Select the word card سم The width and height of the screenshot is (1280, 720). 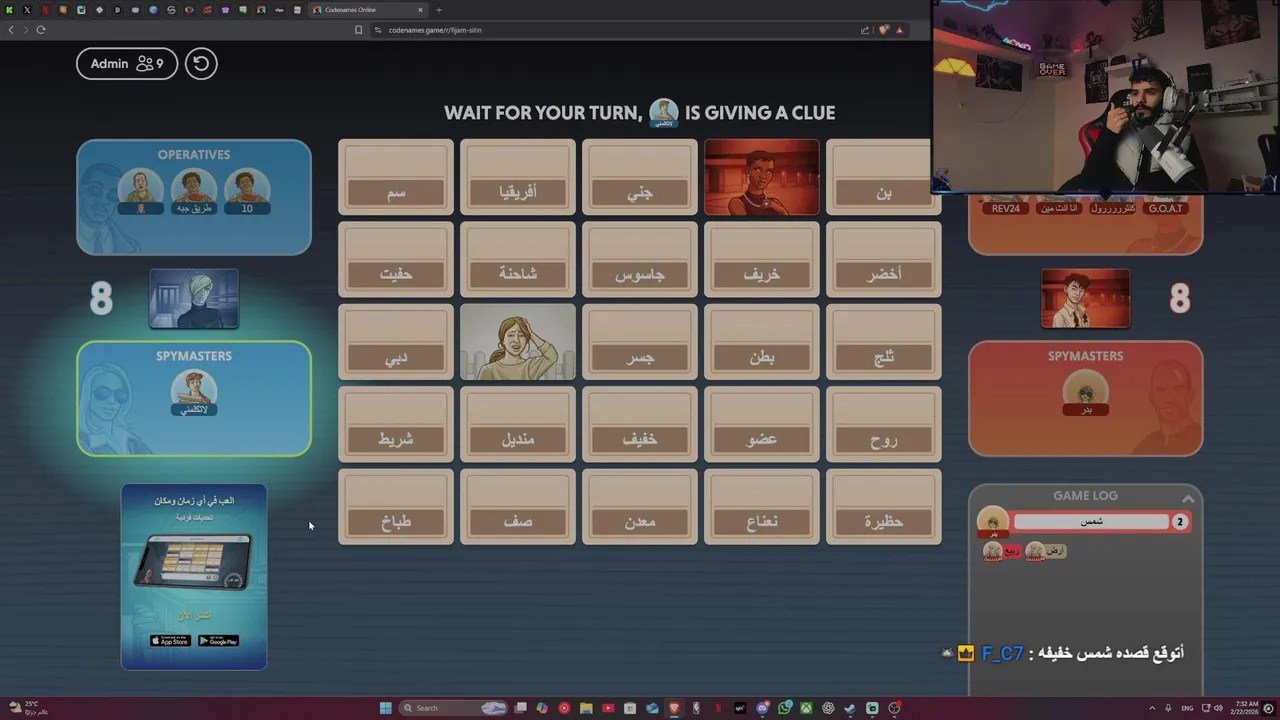click(x=396, y=177)
